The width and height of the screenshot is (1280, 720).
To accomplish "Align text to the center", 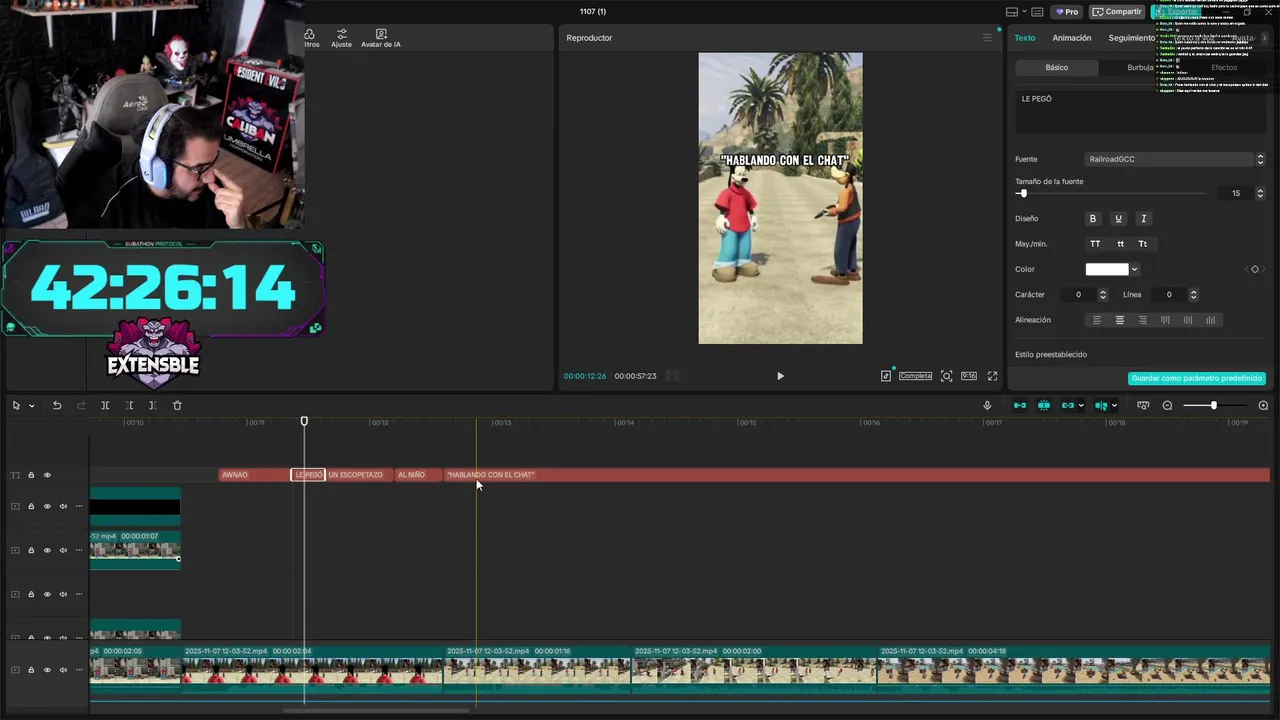I will (x=1120, y=320).
